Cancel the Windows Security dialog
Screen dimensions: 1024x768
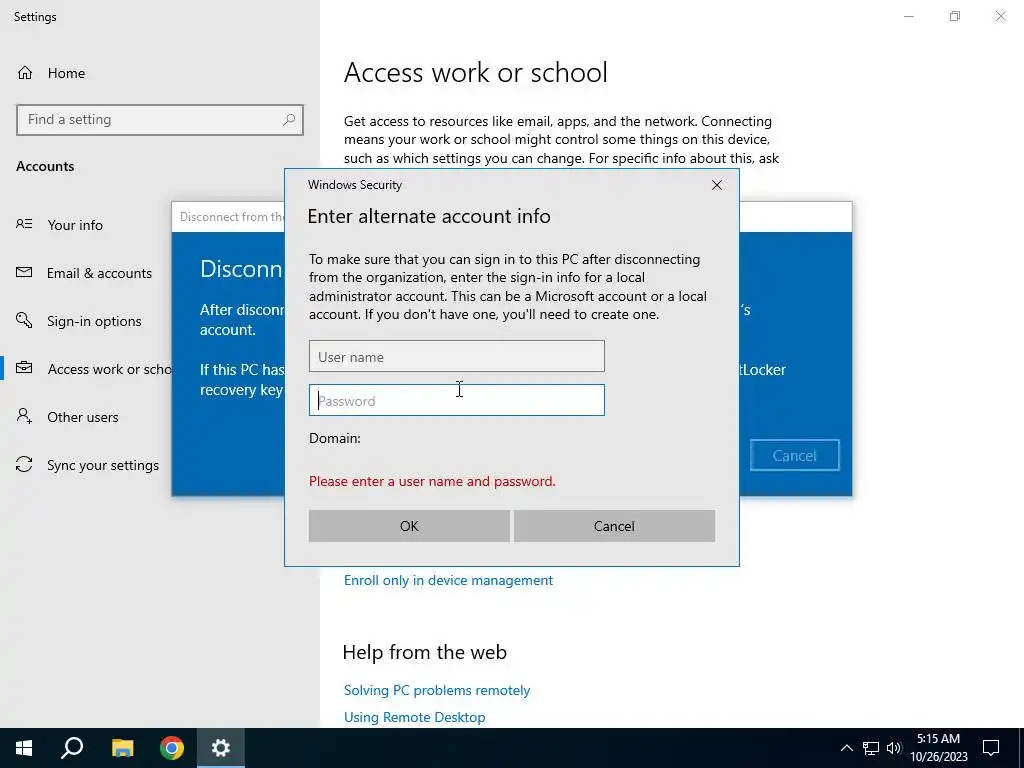pyautogui.click(x=614, y=526)
